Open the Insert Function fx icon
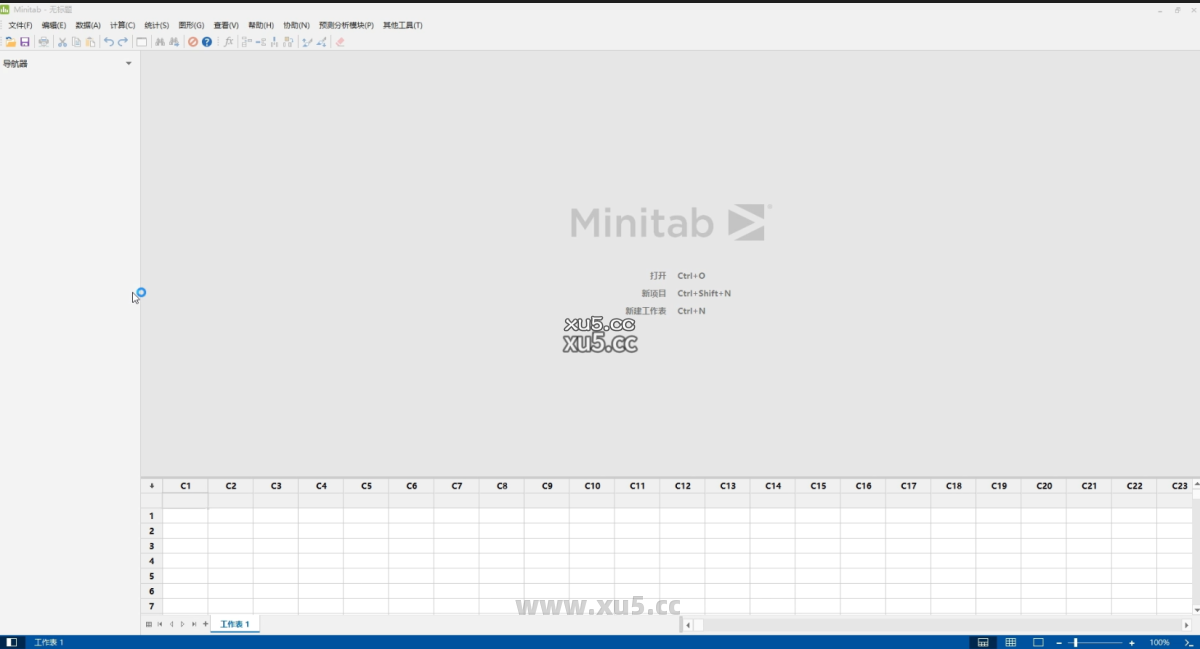The height and width of the screenshot is (649, 1200). point(229,41)
